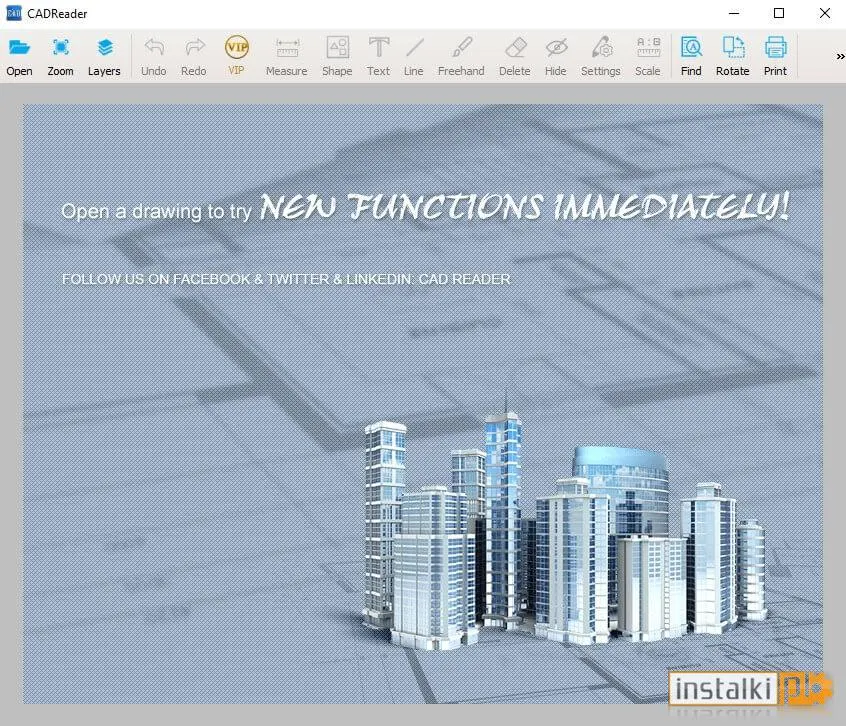Select the Delete eraser tool
Screen dimensions: 846x726
coord(515,57)
